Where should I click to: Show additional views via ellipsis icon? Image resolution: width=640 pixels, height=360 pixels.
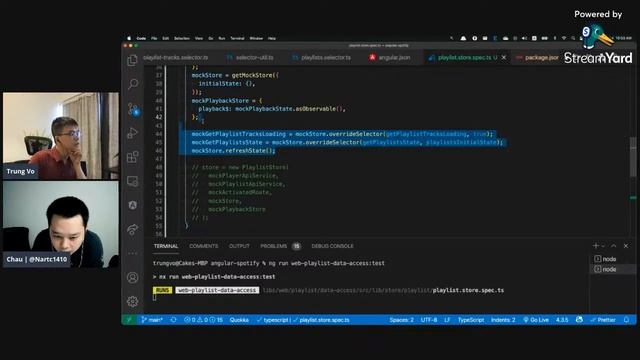click(x=132, y=253)
